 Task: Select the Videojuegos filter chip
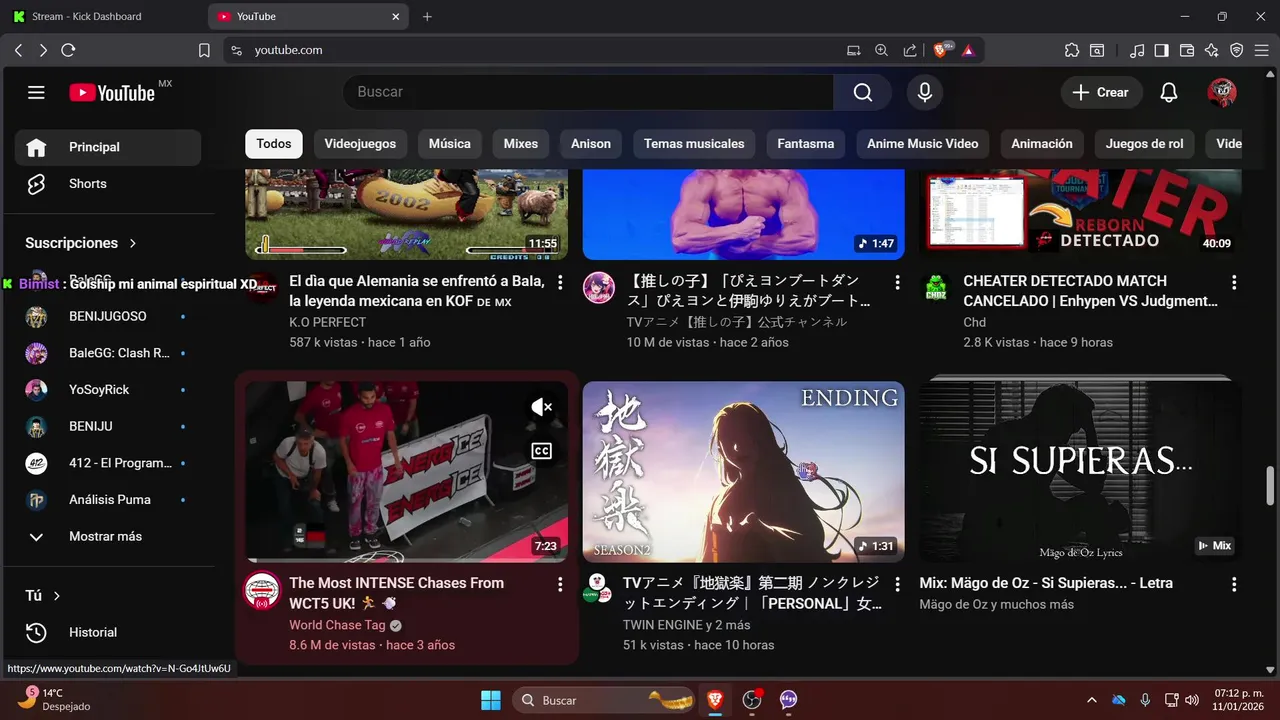[x=360, y=144]
